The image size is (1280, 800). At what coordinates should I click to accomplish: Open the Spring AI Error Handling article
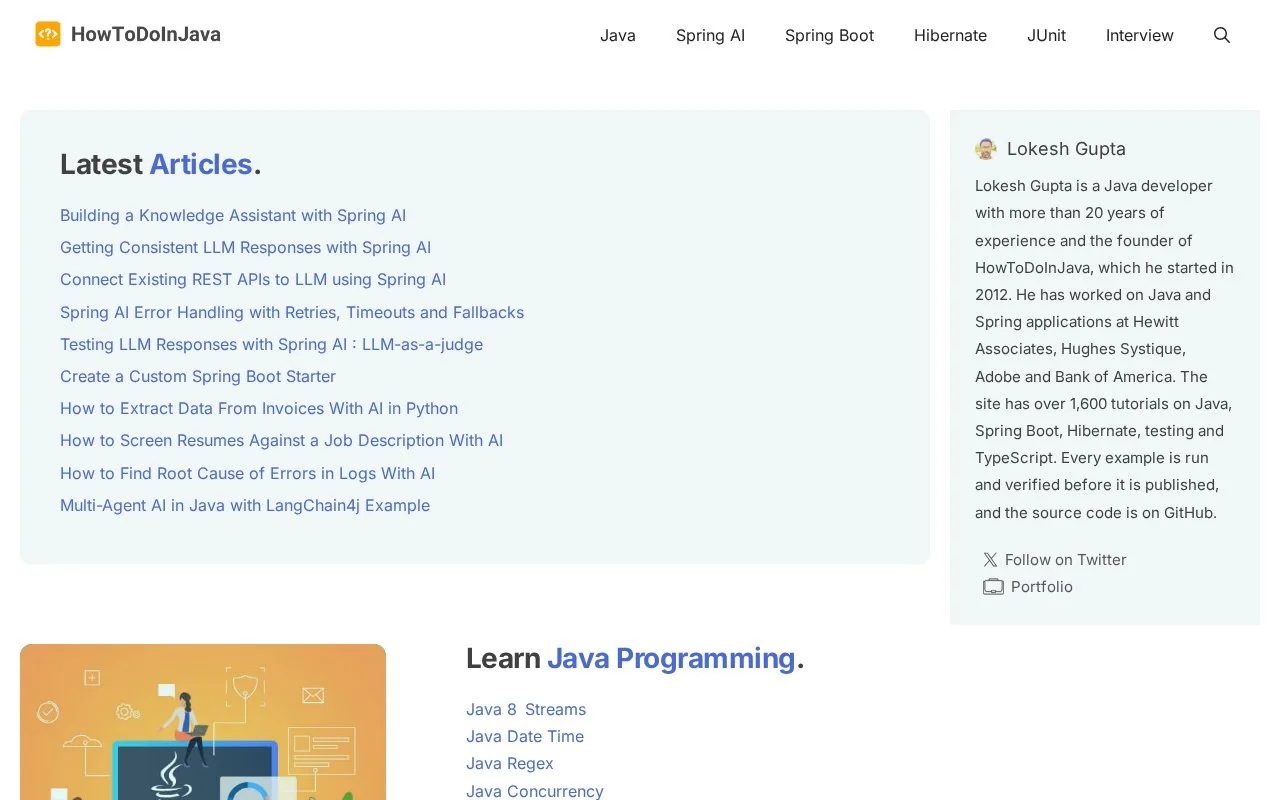point(292,312)
